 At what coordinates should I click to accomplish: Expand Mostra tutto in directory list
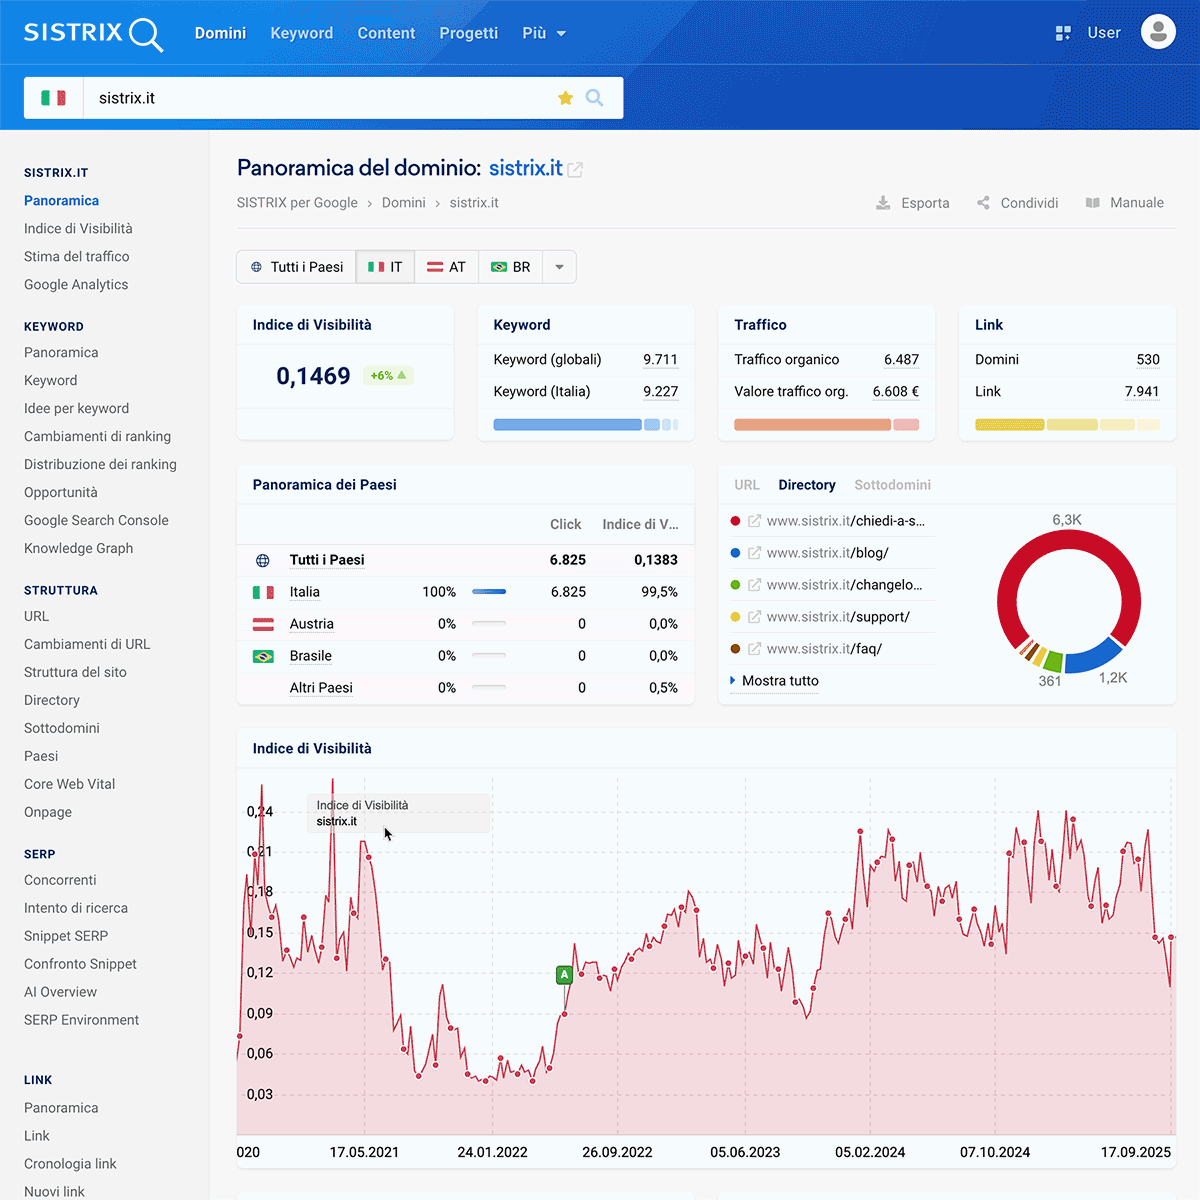tap(779, 681)
